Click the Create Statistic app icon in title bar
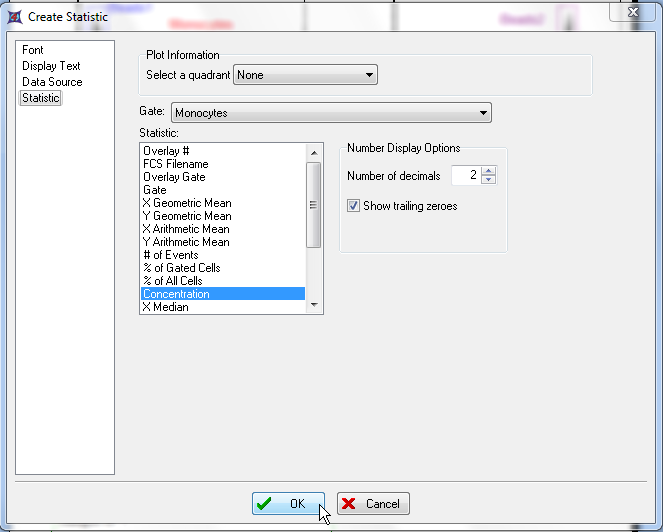 [x=15, y=17]
